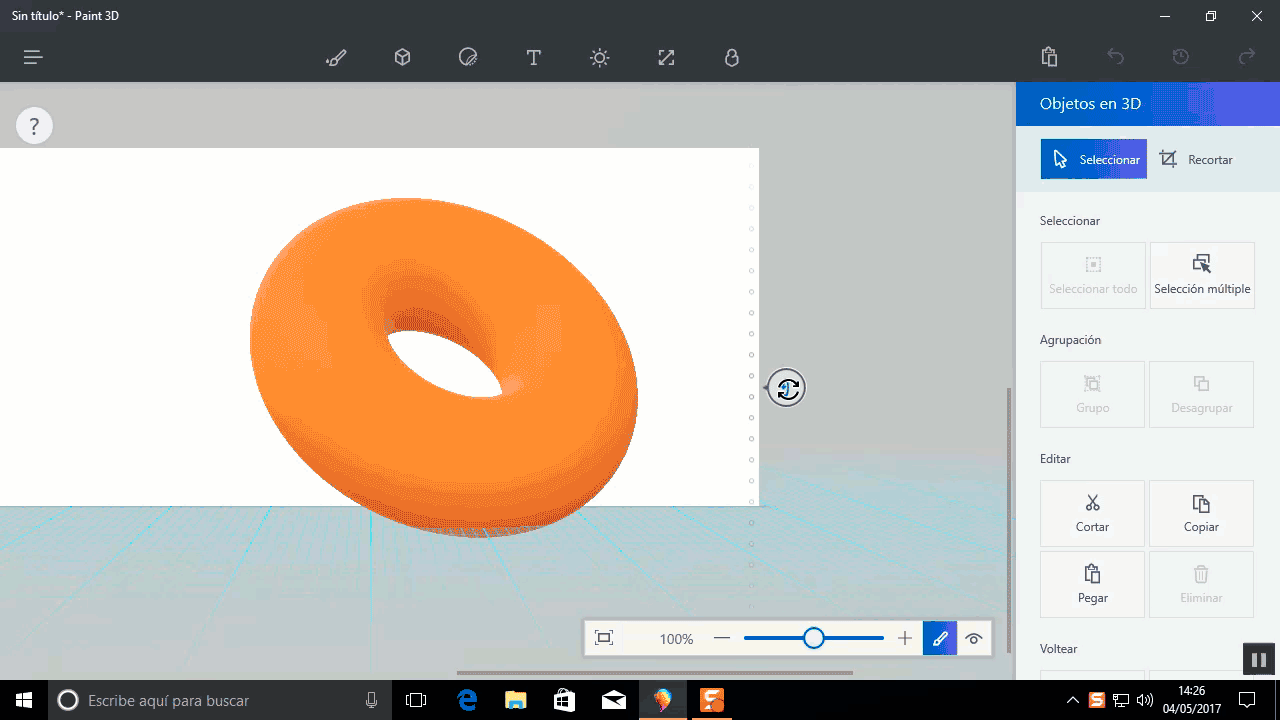Click the Paste icon in the top bar
The width and height of the screenshot is (1280, 720).
pyautogui.click(x=1049, y=57)
